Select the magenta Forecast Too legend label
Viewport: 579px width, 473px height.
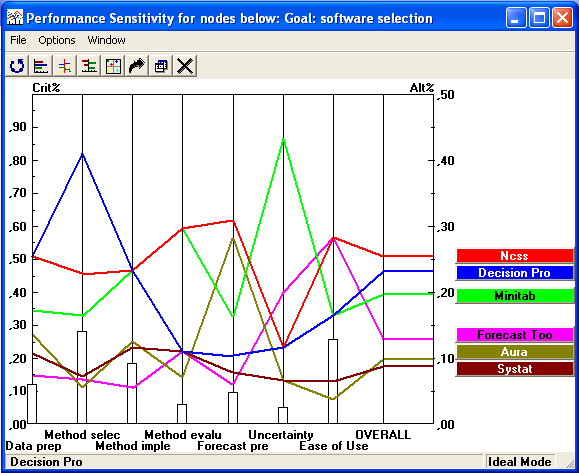coord(514,335)
